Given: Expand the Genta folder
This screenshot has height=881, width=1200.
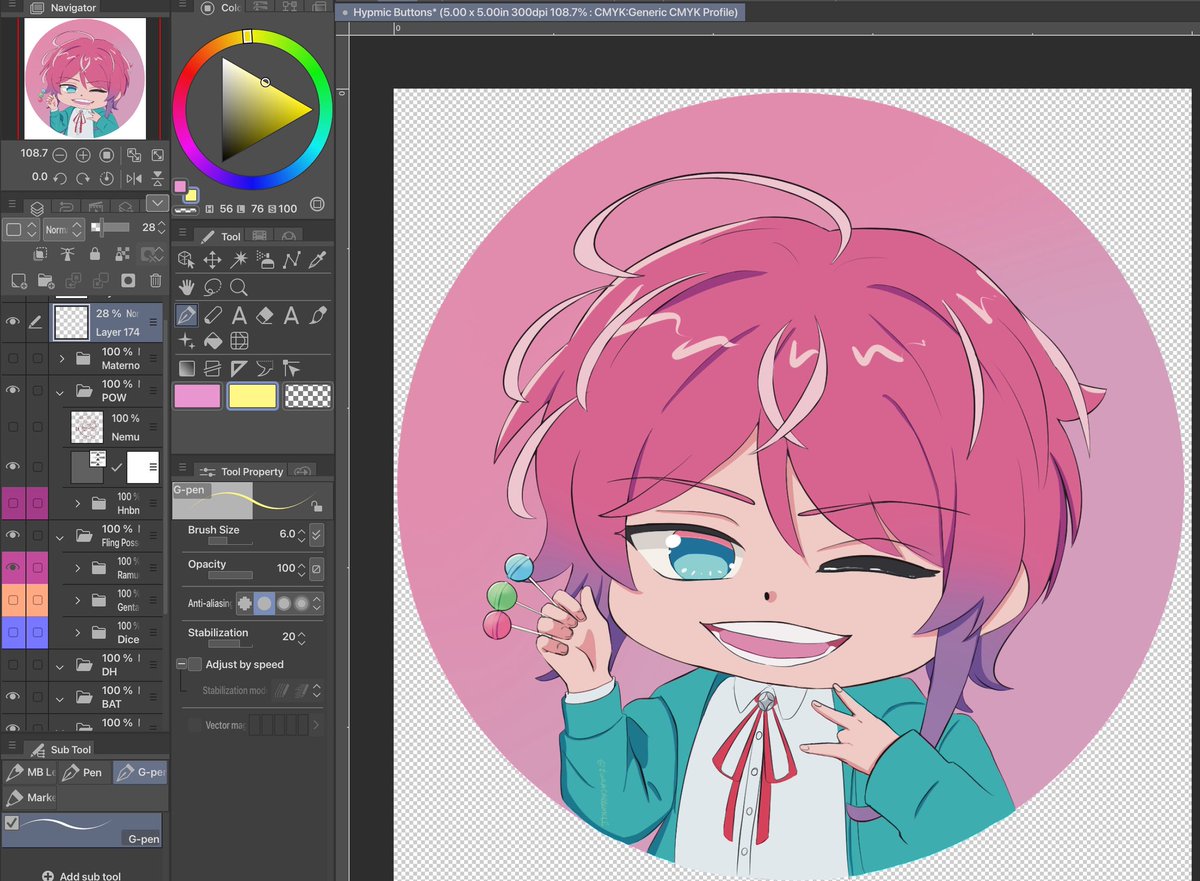Looking at the screenshot, I should [77, 600].
